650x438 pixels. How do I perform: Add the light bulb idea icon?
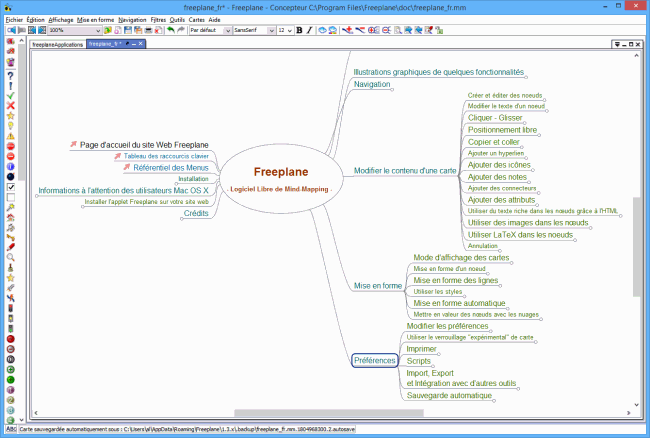[11, 126]
